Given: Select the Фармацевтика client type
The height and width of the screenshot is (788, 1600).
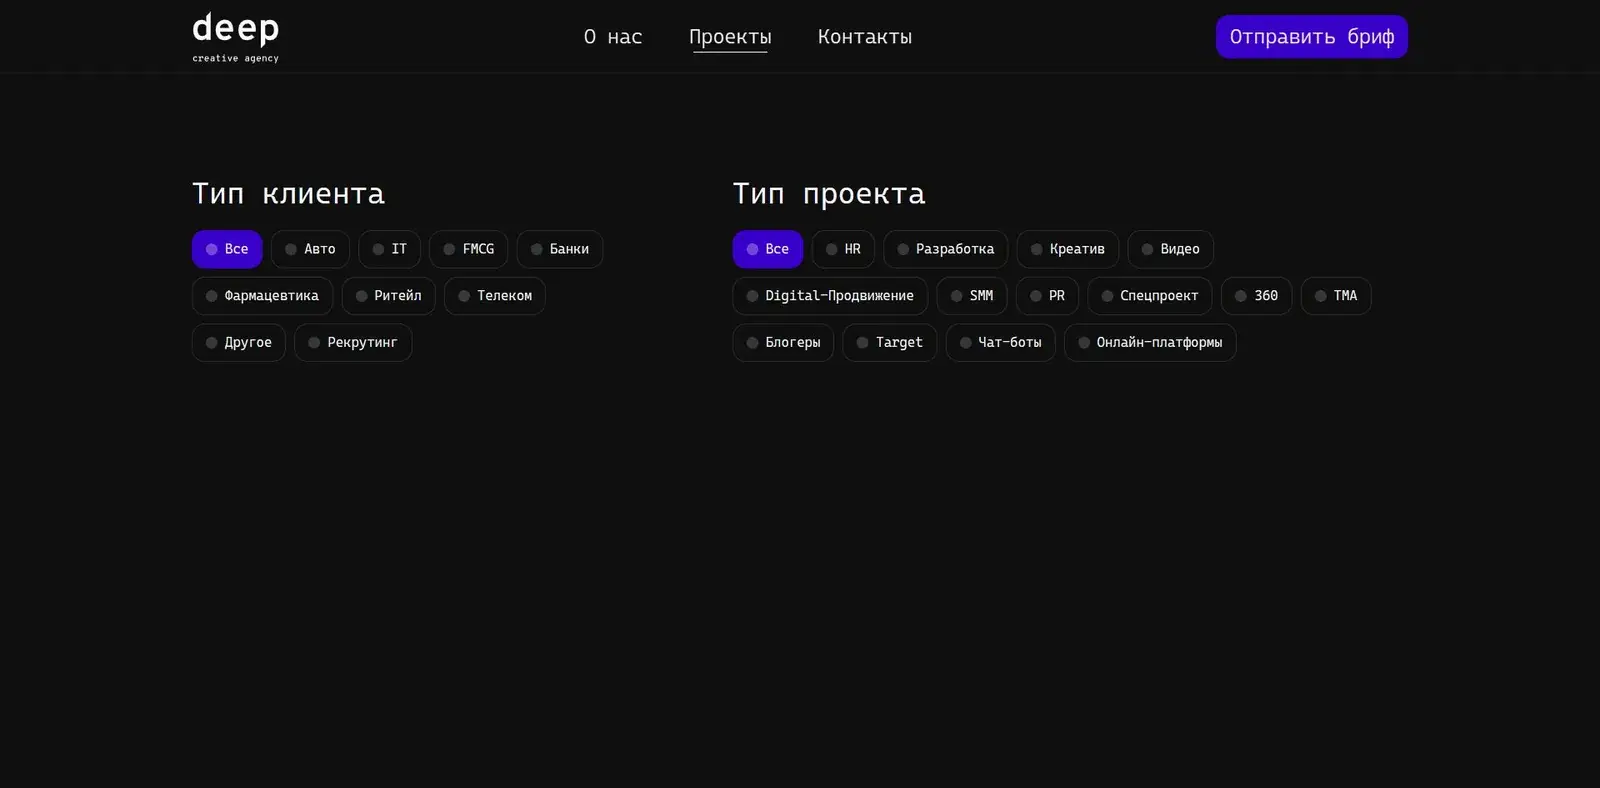Looking at the screenshot, I should point(262,296).
